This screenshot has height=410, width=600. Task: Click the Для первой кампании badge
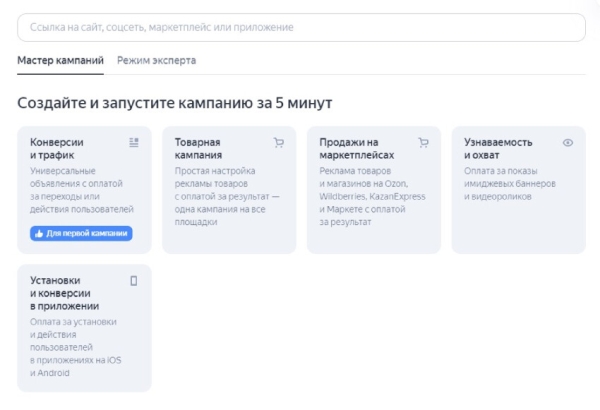pyautogui.click(x=81, y=234)
